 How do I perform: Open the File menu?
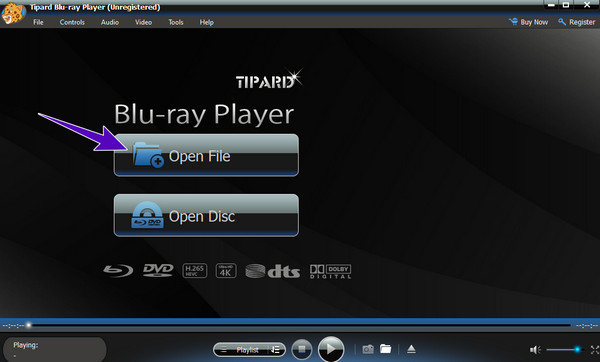click(x=38, y=22)
